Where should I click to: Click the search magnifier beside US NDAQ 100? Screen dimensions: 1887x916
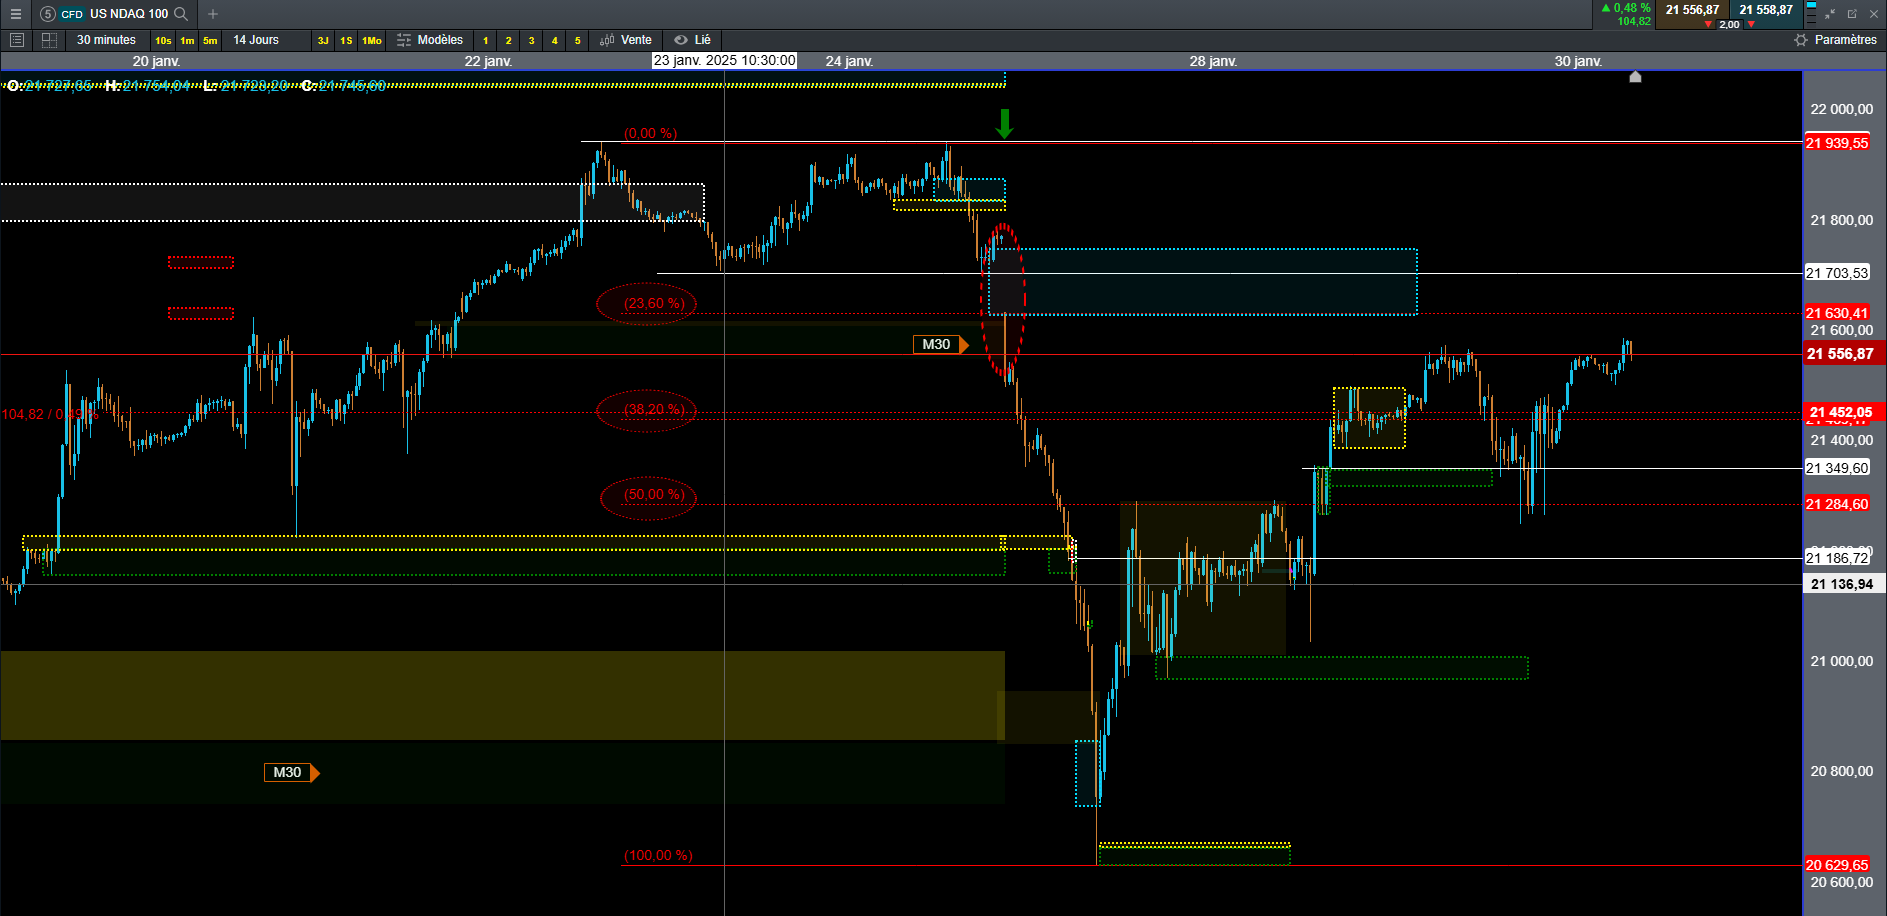tap(181, 14)
